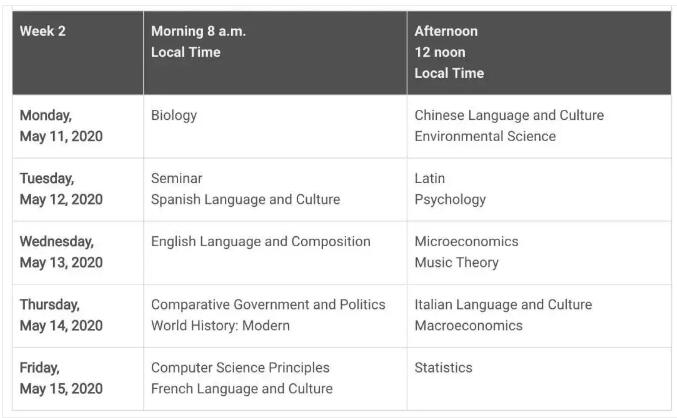
Task: Click Environmental Science entry
Action: pos(485,136)
